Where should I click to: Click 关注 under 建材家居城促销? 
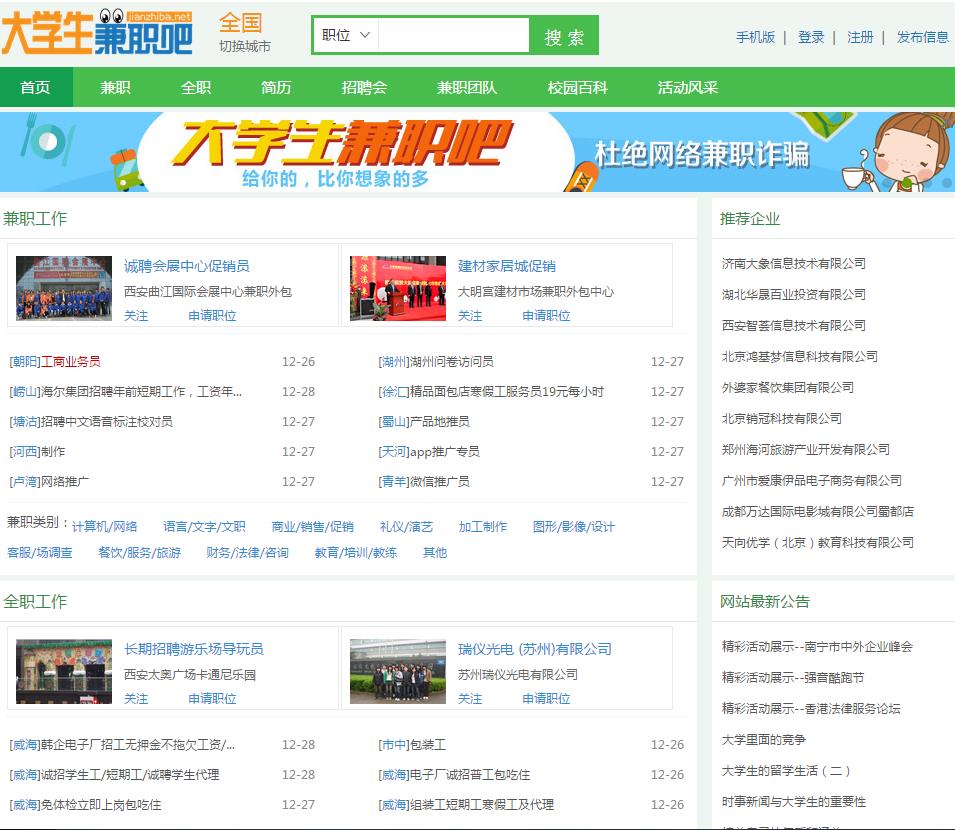[470, 315]
